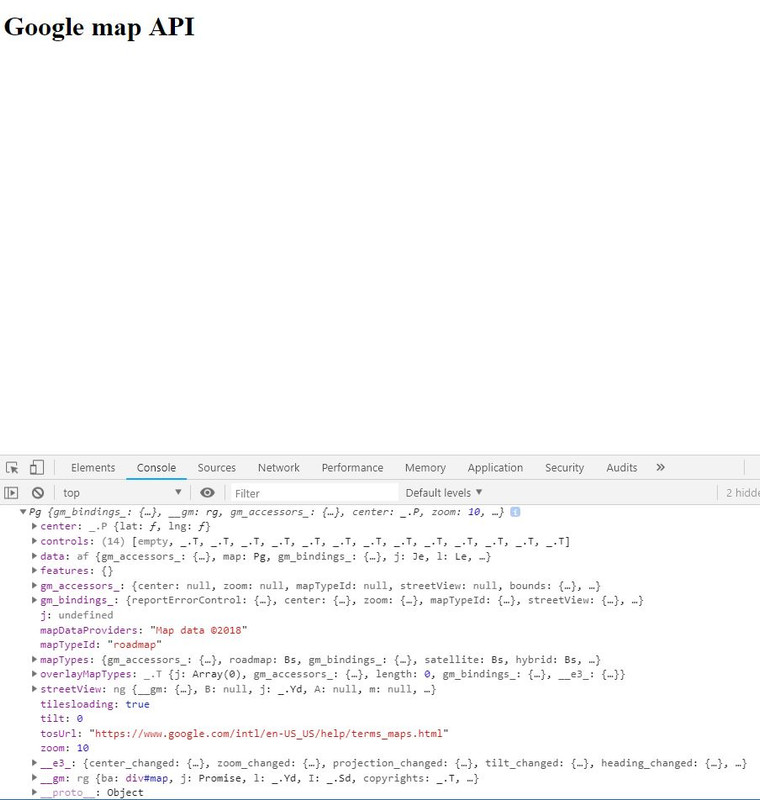Image resolution: width=760 pixels, height=800 pixels.
Task: Open the Application tab
Action: coord(495,467)
